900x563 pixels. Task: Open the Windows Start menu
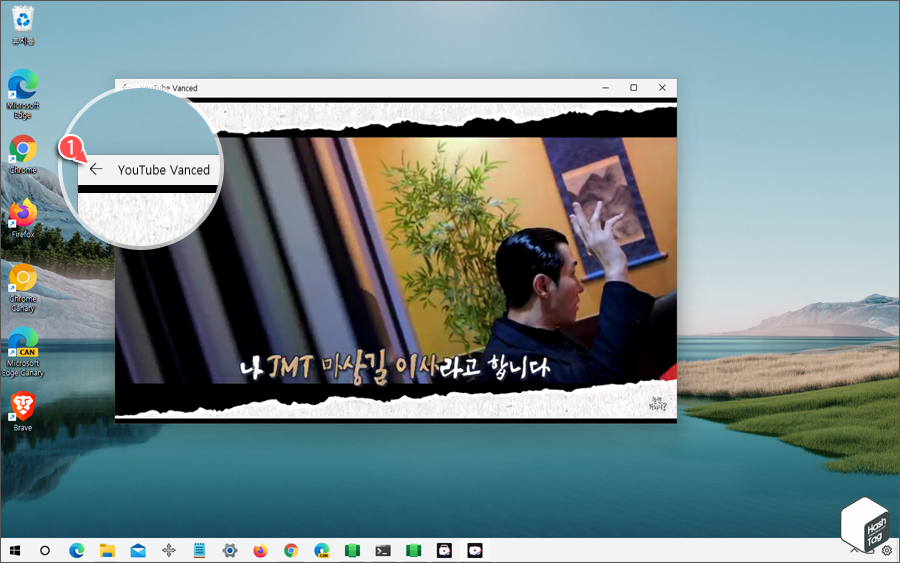coord(15,551)
